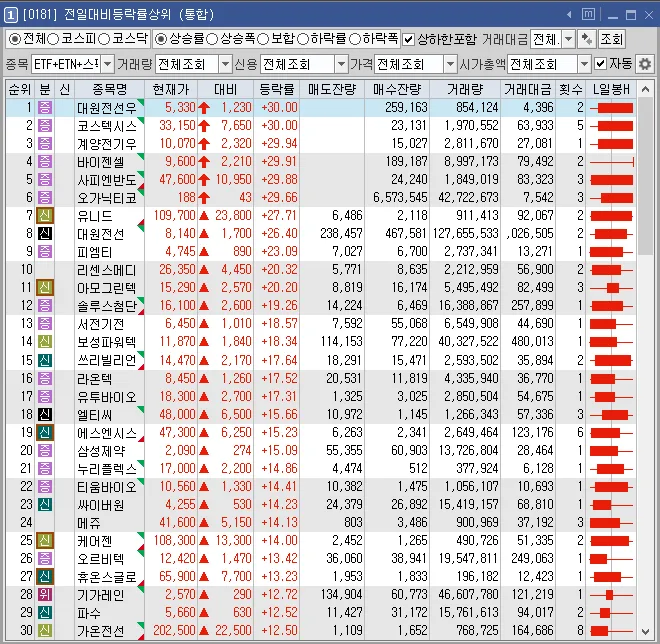The width and height of the screenshot is (660, 644).
Task: Open the 거래대금 dropdown
Action: coord(569,40)
